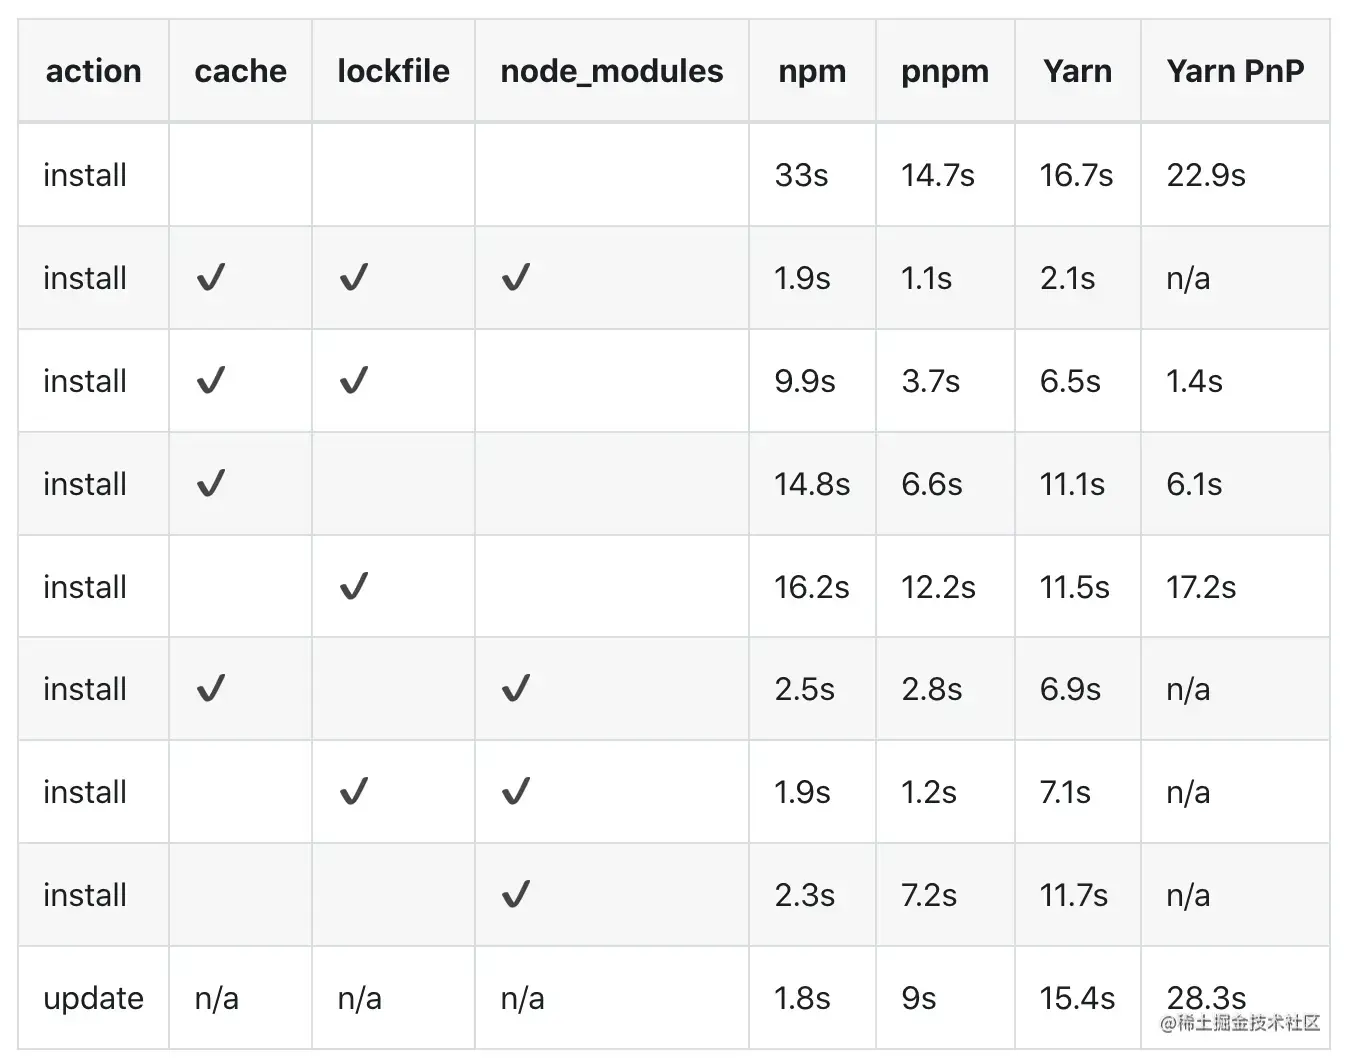Click the "Yarn PnP" column header

point(1235,71)
